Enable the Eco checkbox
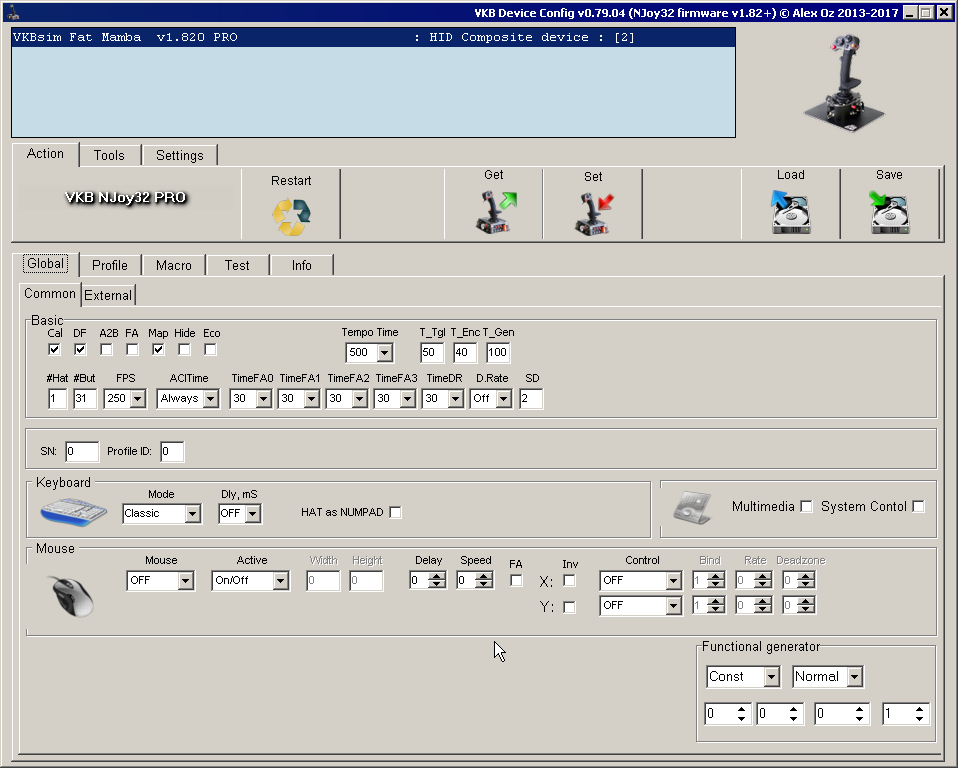958x768 pixels. point(210,349)
